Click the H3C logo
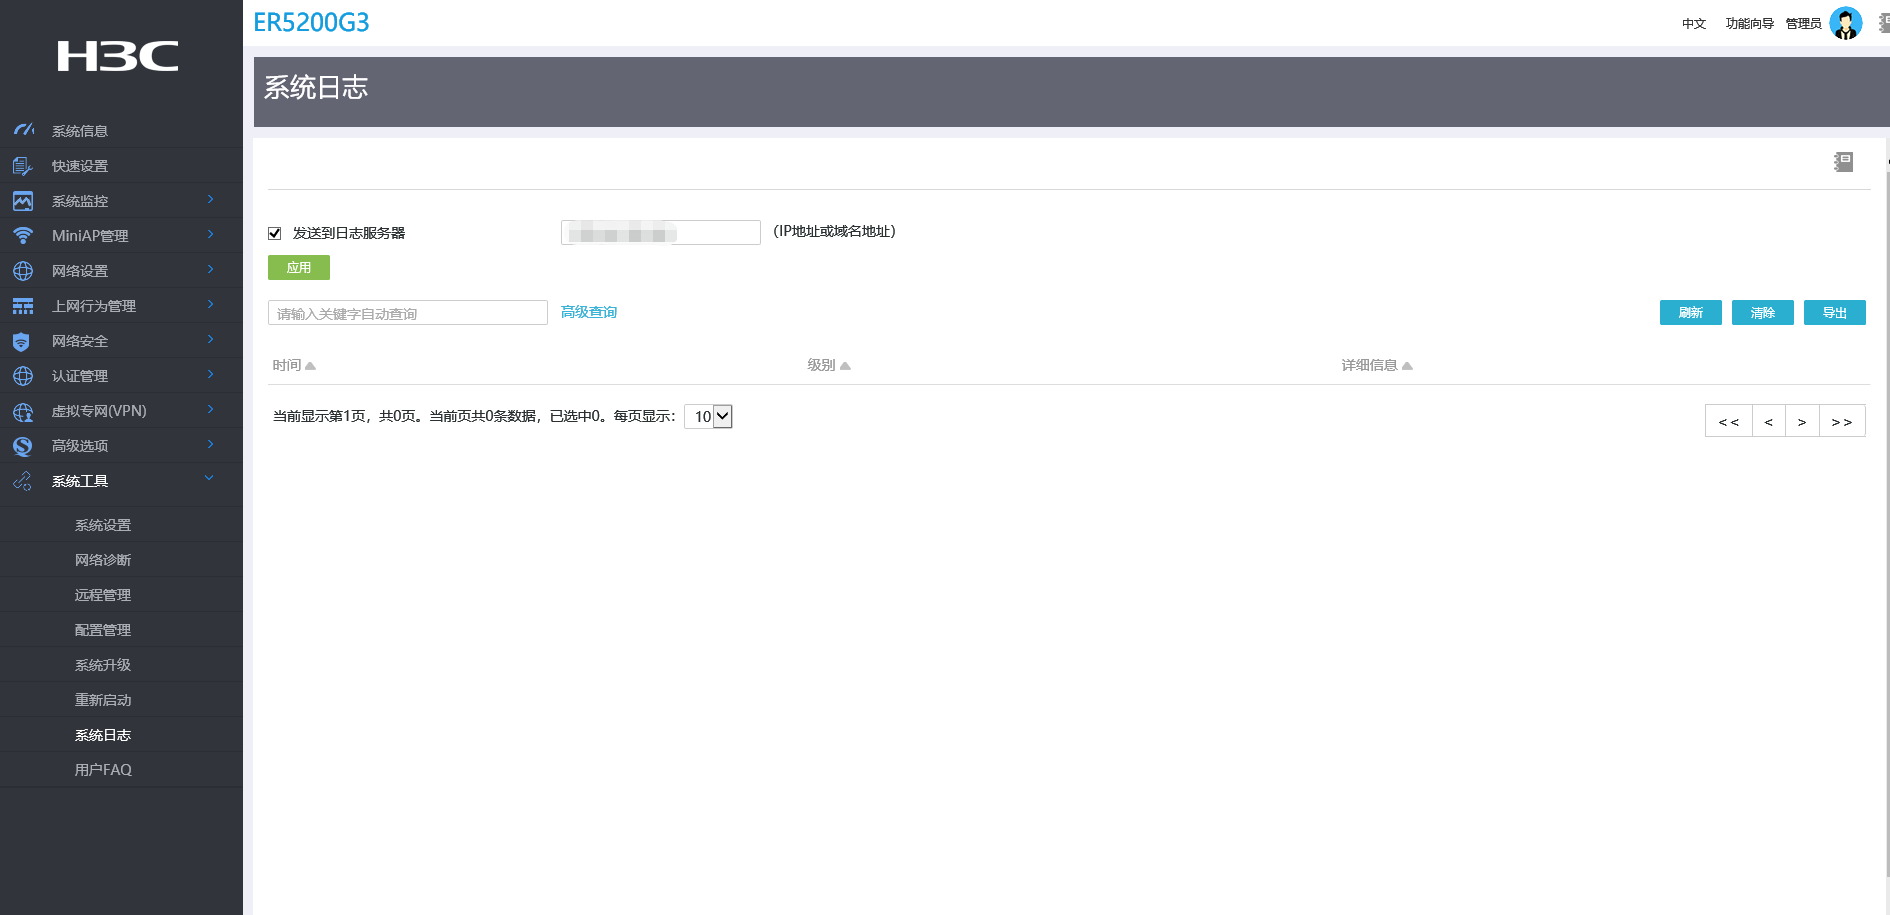Image resolution: width=1890 pixels, height=915 pixels. click(118, 56)
